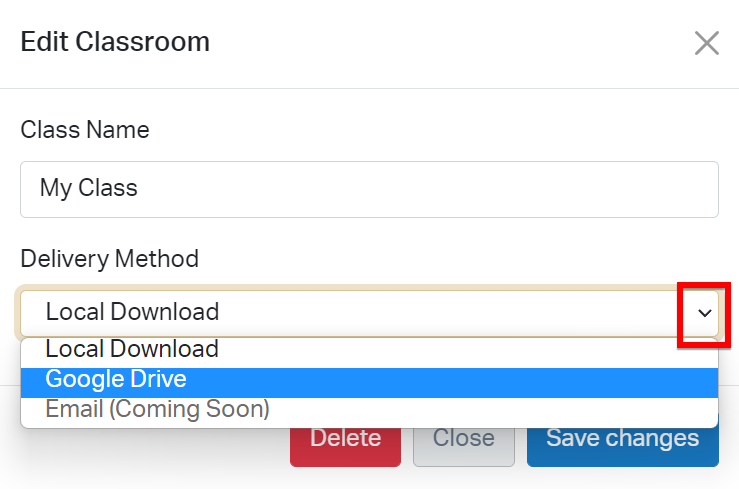Pick the Email (Coming Soon) option

tap(157, 409)
